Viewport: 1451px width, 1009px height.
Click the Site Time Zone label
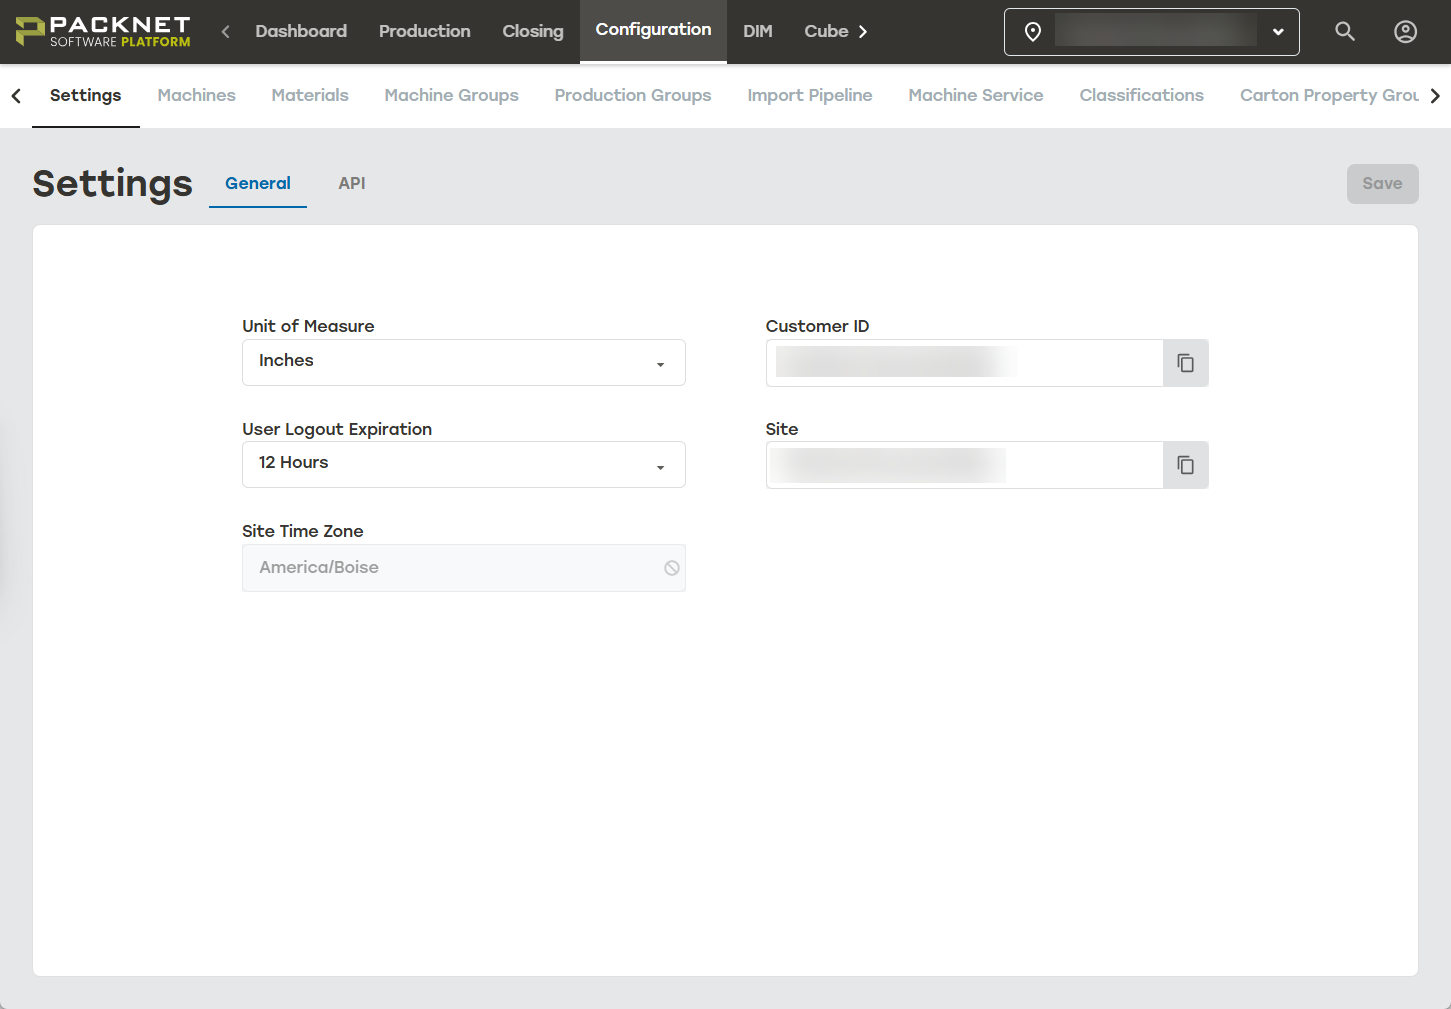click(303, 531)
